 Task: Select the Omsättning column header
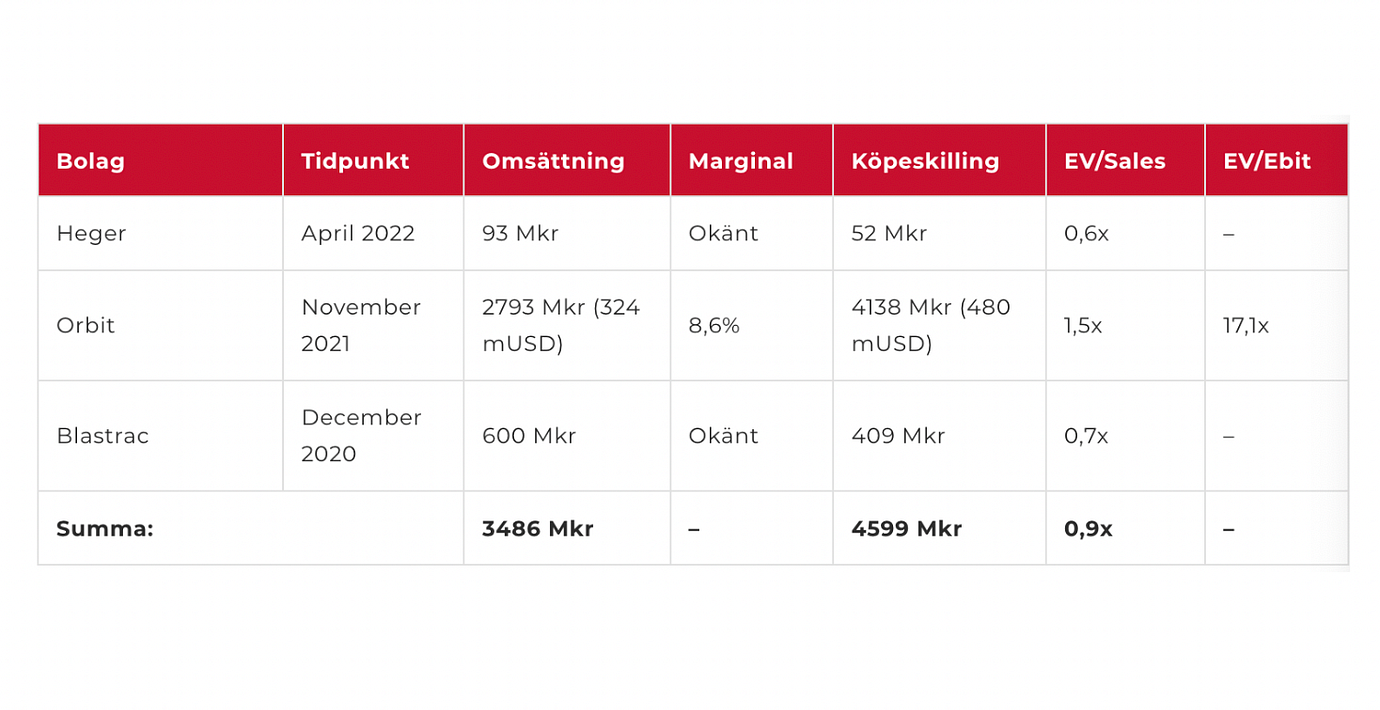point(553,161)
